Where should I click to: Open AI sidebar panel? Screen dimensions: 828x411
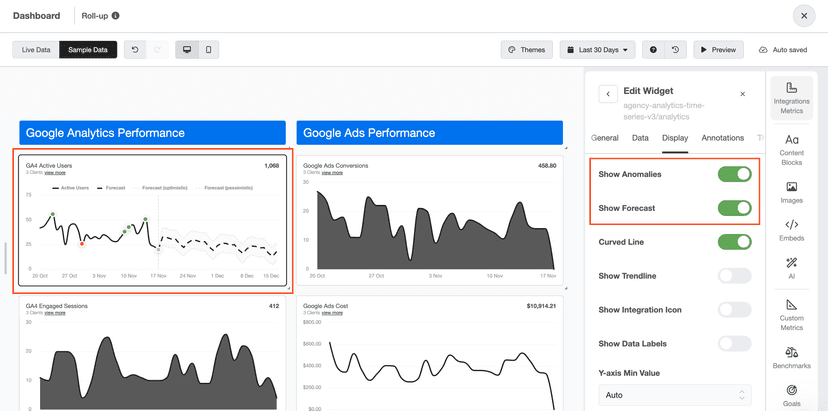792,268
